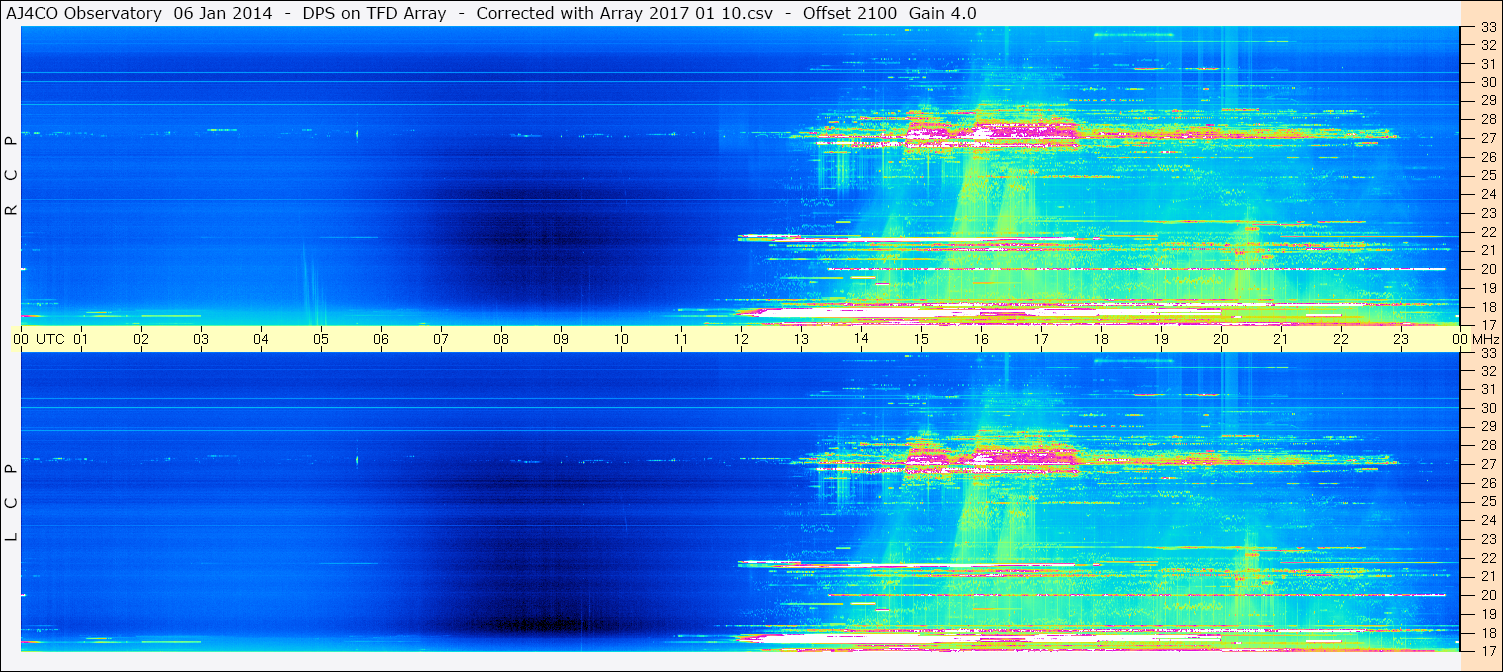
Task: Select the 13 hour tick label
Action: [x=801, y=339]
